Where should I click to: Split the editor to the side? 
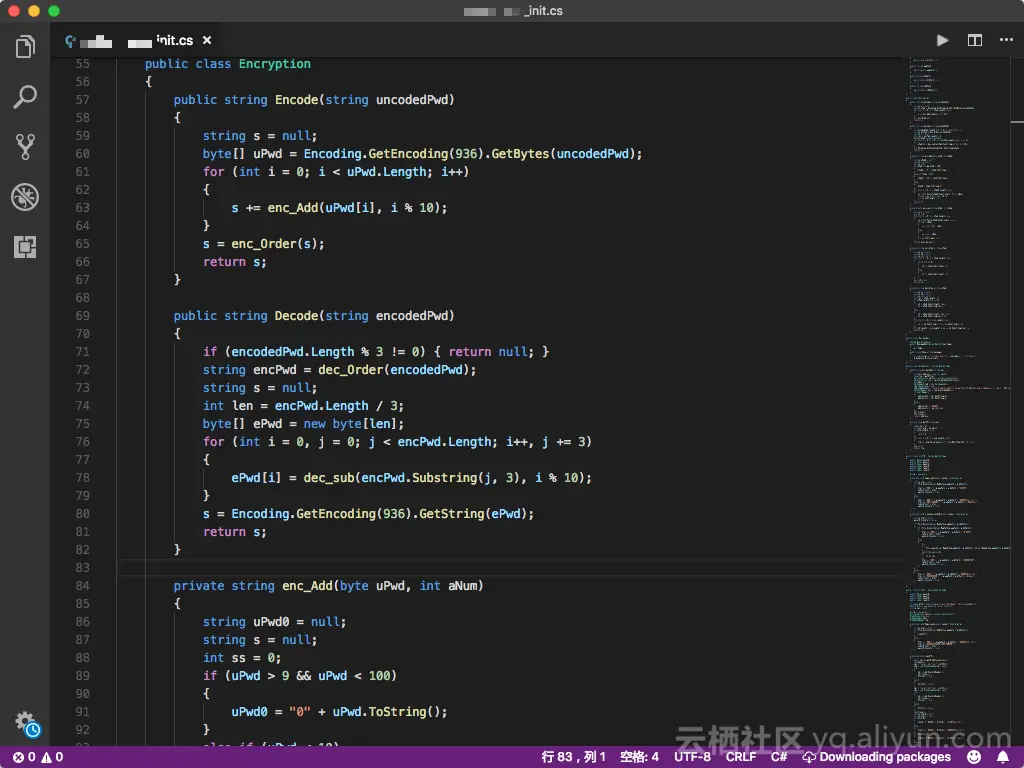[974, 40]
